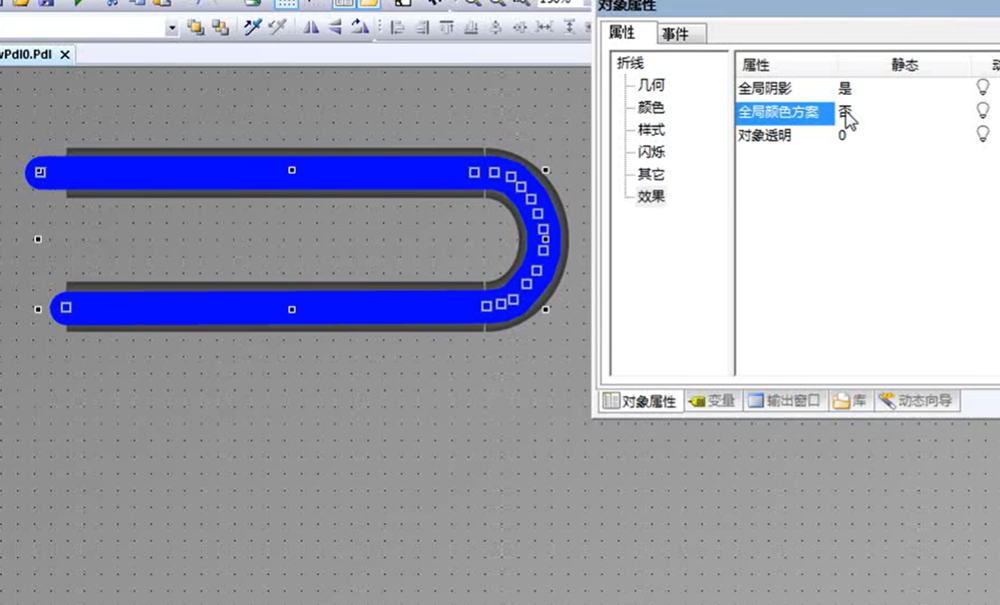The image size is (1000, 605).
Task: Close the Pdl0.Pdl document tab
Action: [x=65, y=55]
